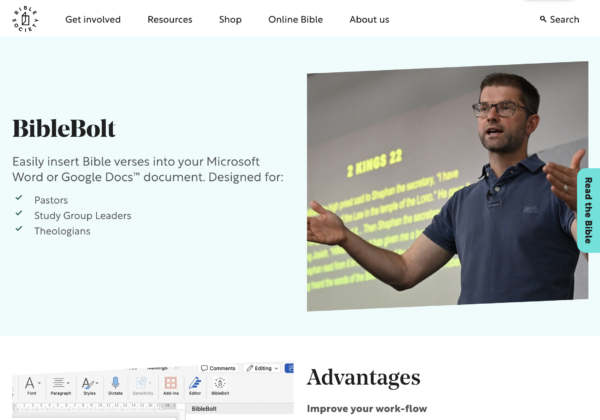Screen dimensions: 600x420
Task: Expand the Paragraph dropdown arrow
Action: pos(68,383)
